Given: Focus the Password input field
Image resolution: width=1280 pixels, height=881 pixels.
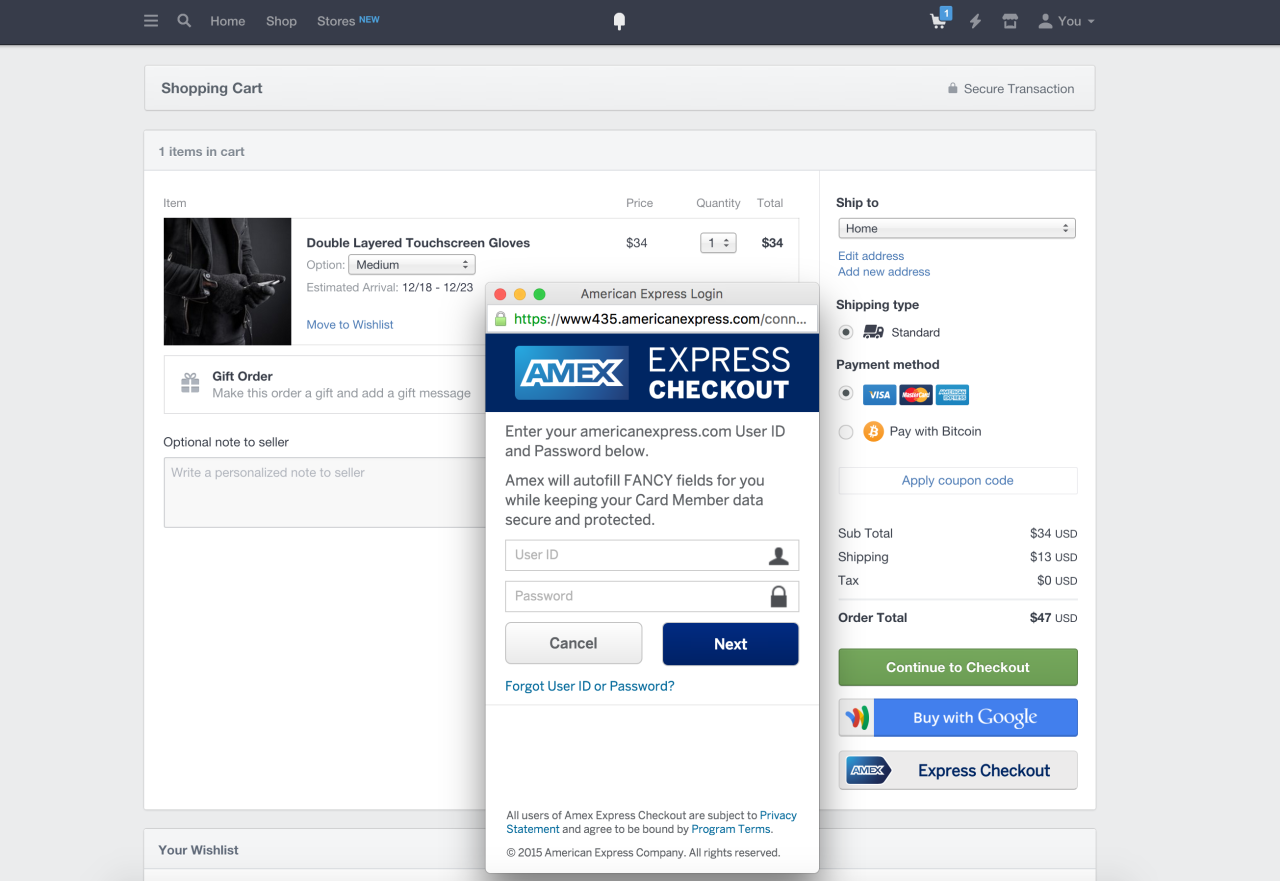Looking at the screenshot, I should [x=652, y=596].
